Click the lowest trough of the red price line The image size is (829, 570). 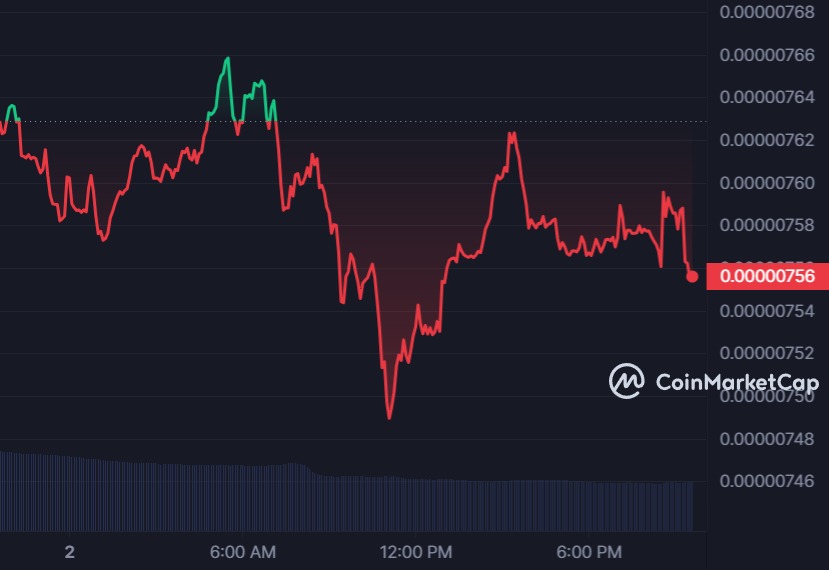389,417
